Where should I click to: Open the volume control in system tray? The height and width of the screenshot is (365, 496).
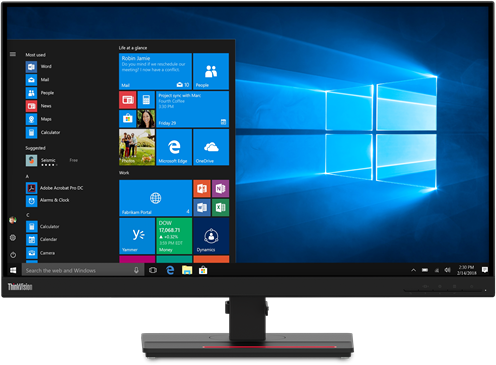point(447,270)
